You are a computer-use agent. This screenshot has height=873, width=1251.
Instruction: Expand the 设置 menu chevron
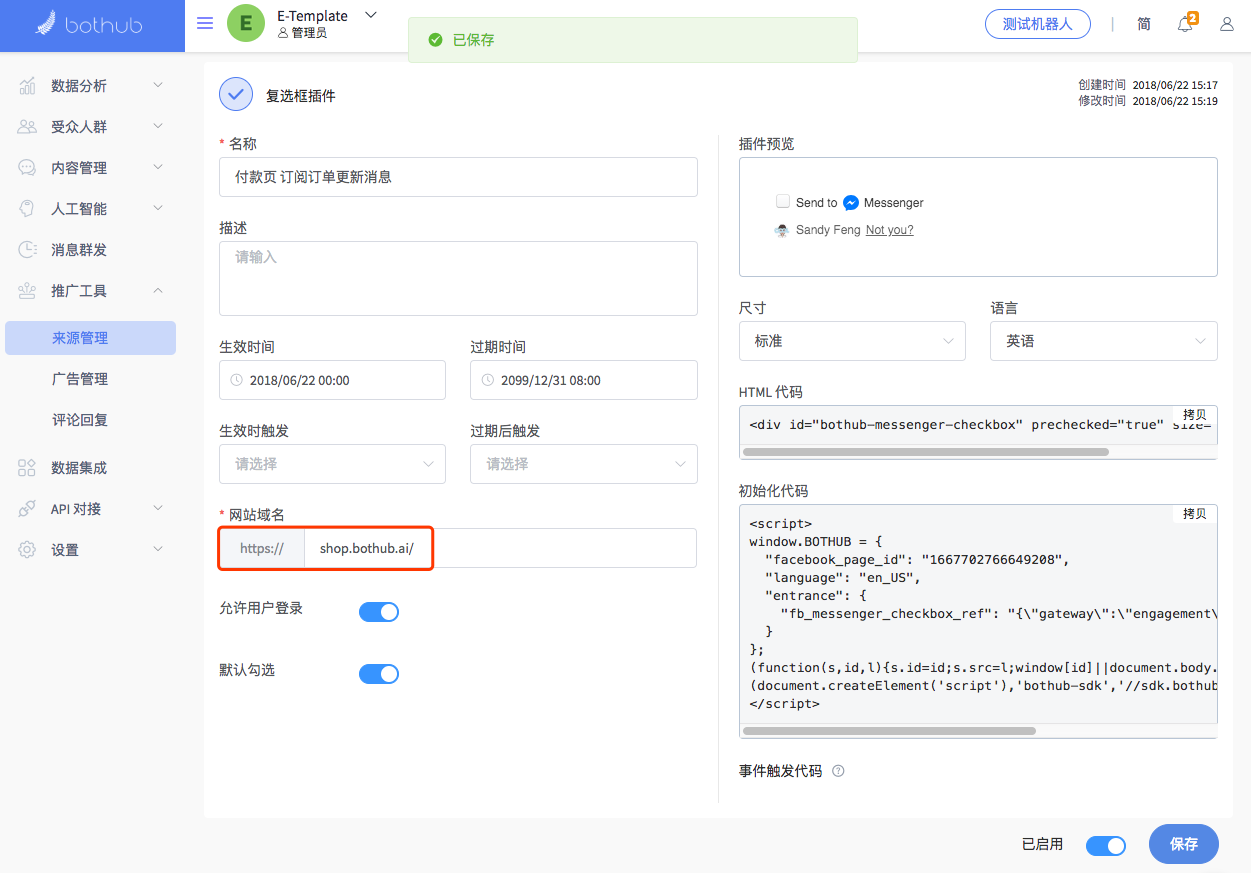point(158,550)
